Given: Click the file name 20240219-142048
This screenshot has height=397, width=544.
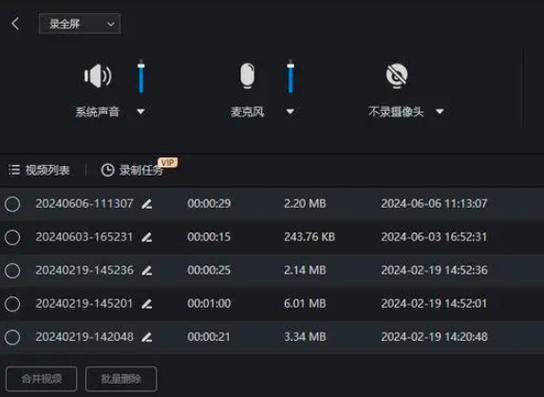Looking at the screenshot, I should (84, 337).
